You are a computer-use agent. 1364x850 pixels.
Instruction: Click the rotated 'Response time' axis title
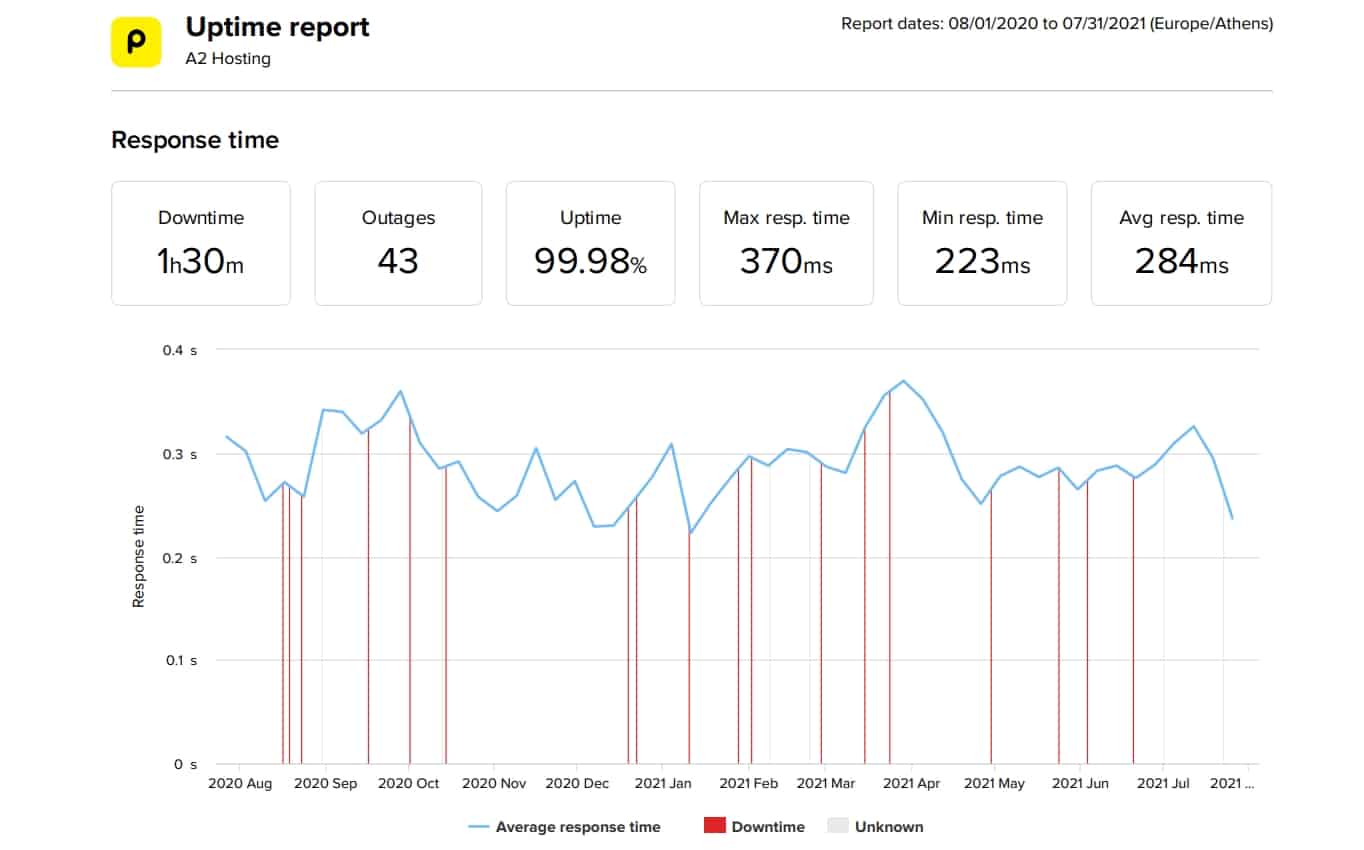click(139, 557)
